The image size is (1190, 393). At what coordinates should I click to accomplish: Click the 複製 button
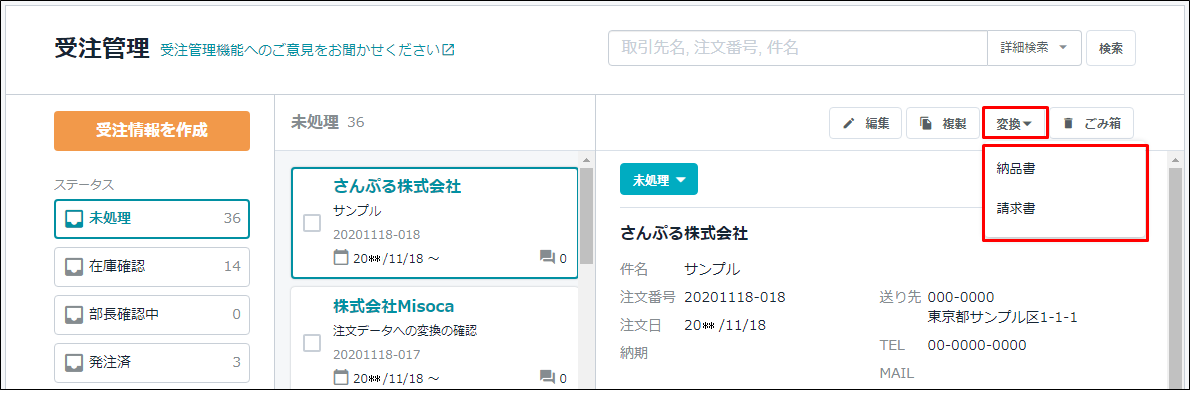[x=943, y=124]
